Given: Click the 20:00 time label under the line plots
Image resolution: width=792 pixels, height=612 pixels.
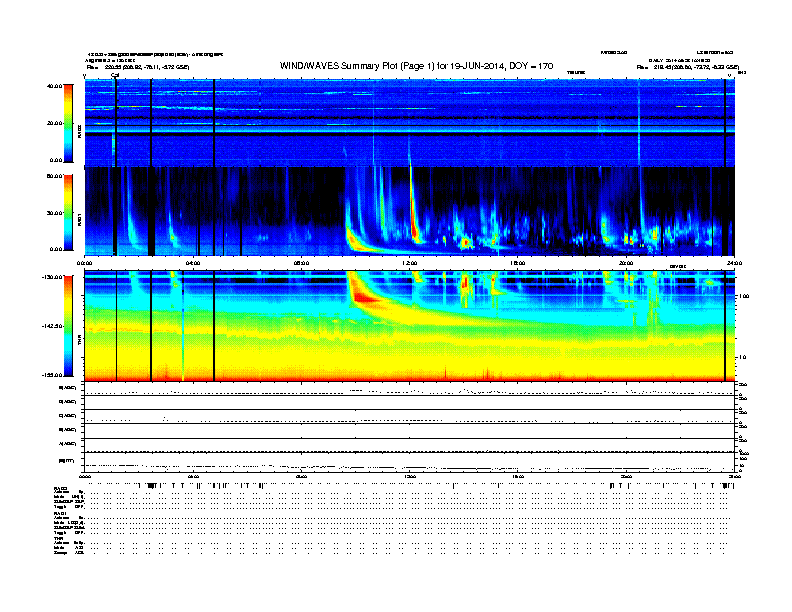Looking at the screenshot, I should [626, 476].
